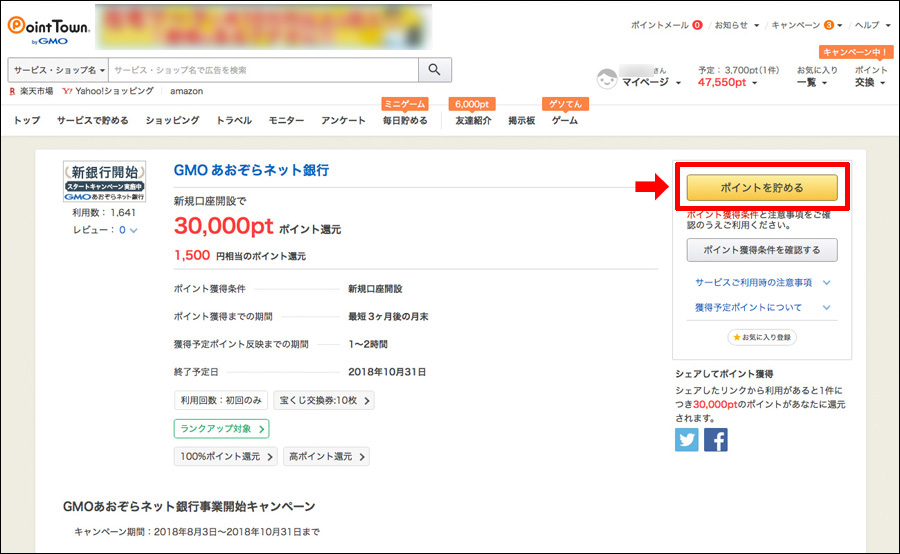Open the 友達紹介 nav tab
The image size is (900, 554).
pyautogui.click(x=474, y=121)
